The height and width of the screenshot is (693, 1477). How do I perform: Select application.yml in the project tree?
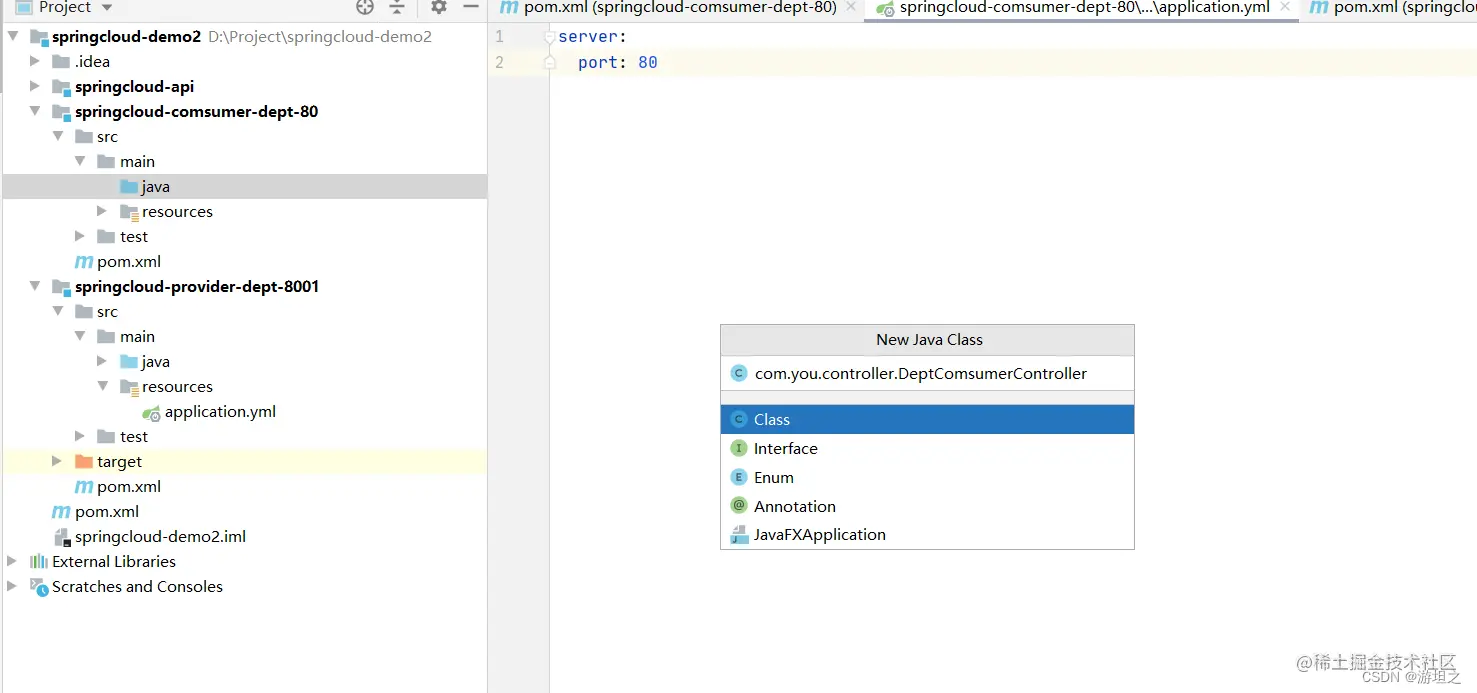(220, 412)
